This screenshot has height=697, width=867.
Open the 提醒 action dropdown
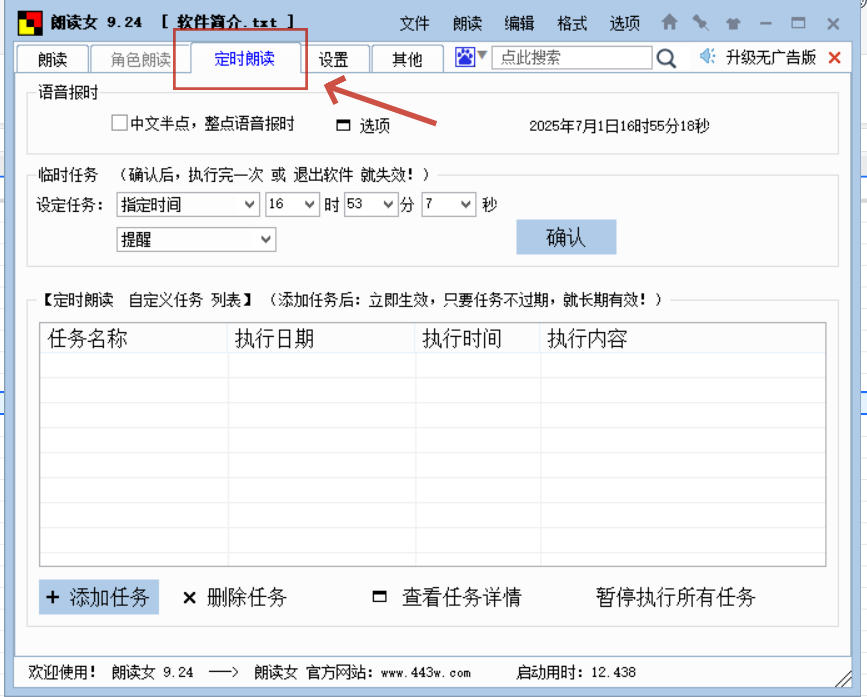click(x=195, y=239)
